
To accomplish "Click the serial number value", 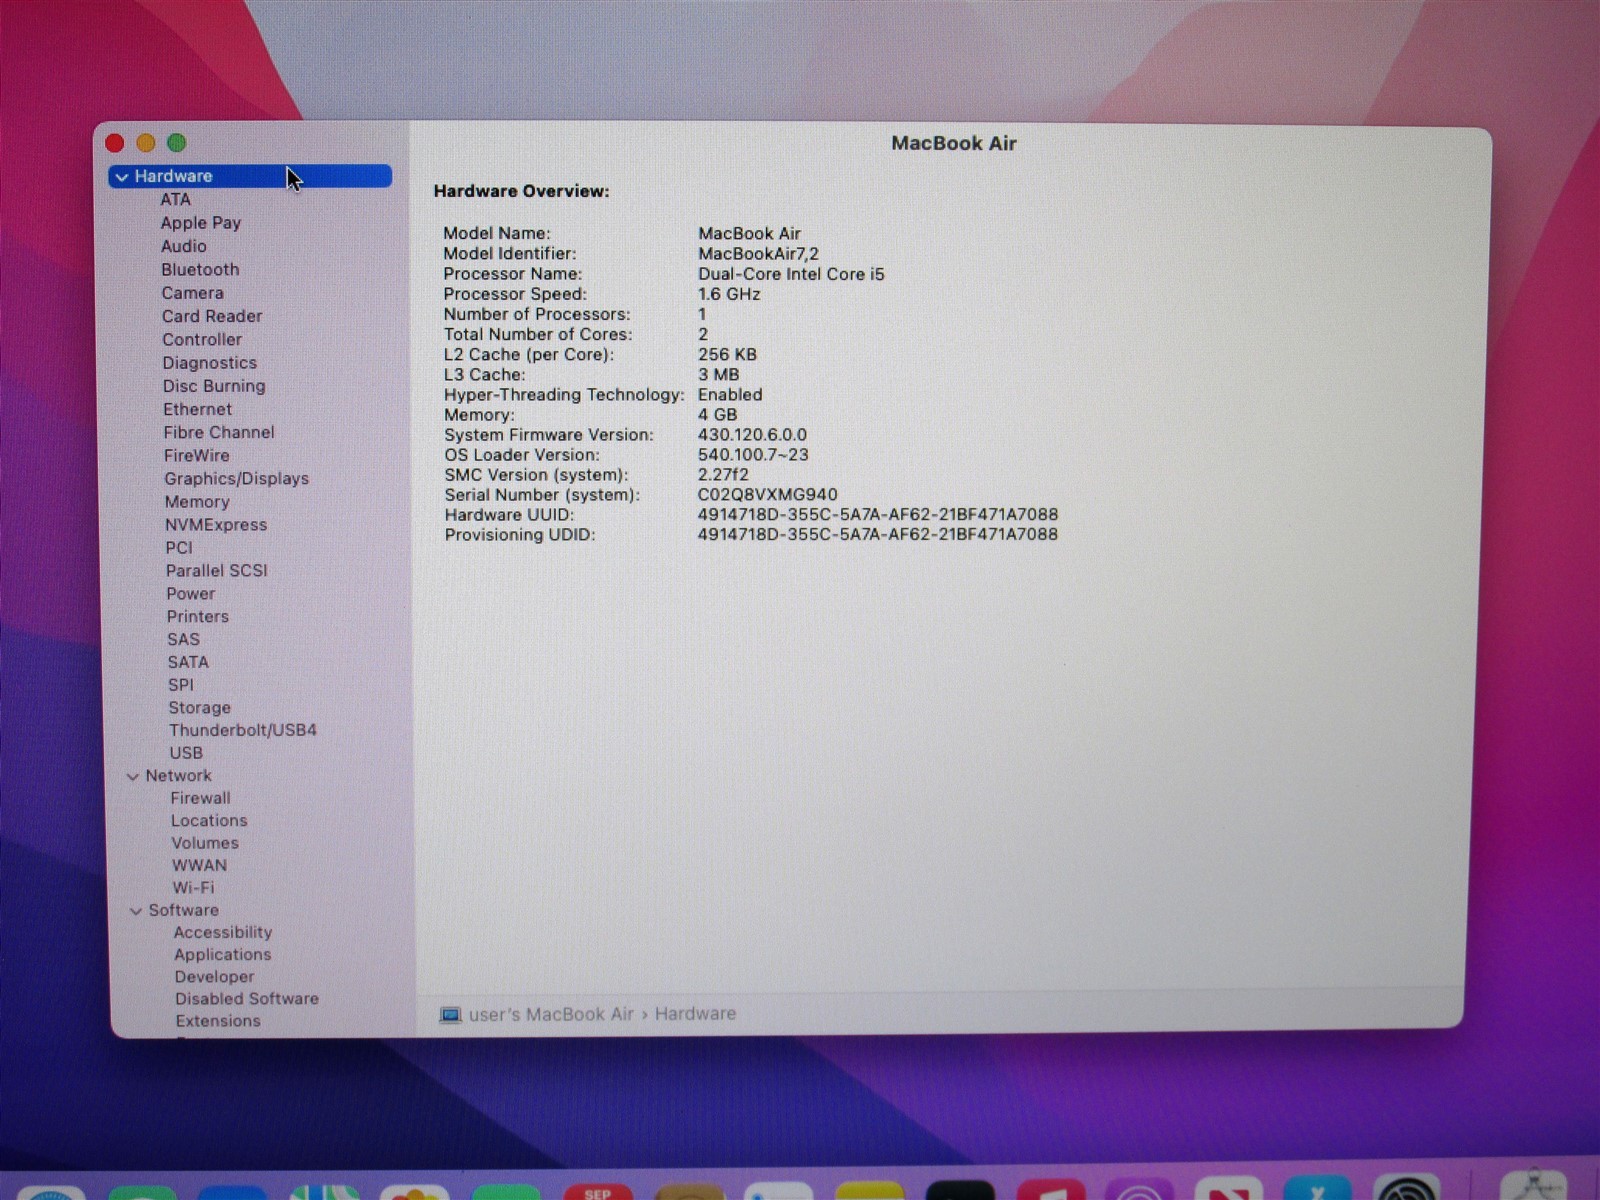I will (767, 495).
